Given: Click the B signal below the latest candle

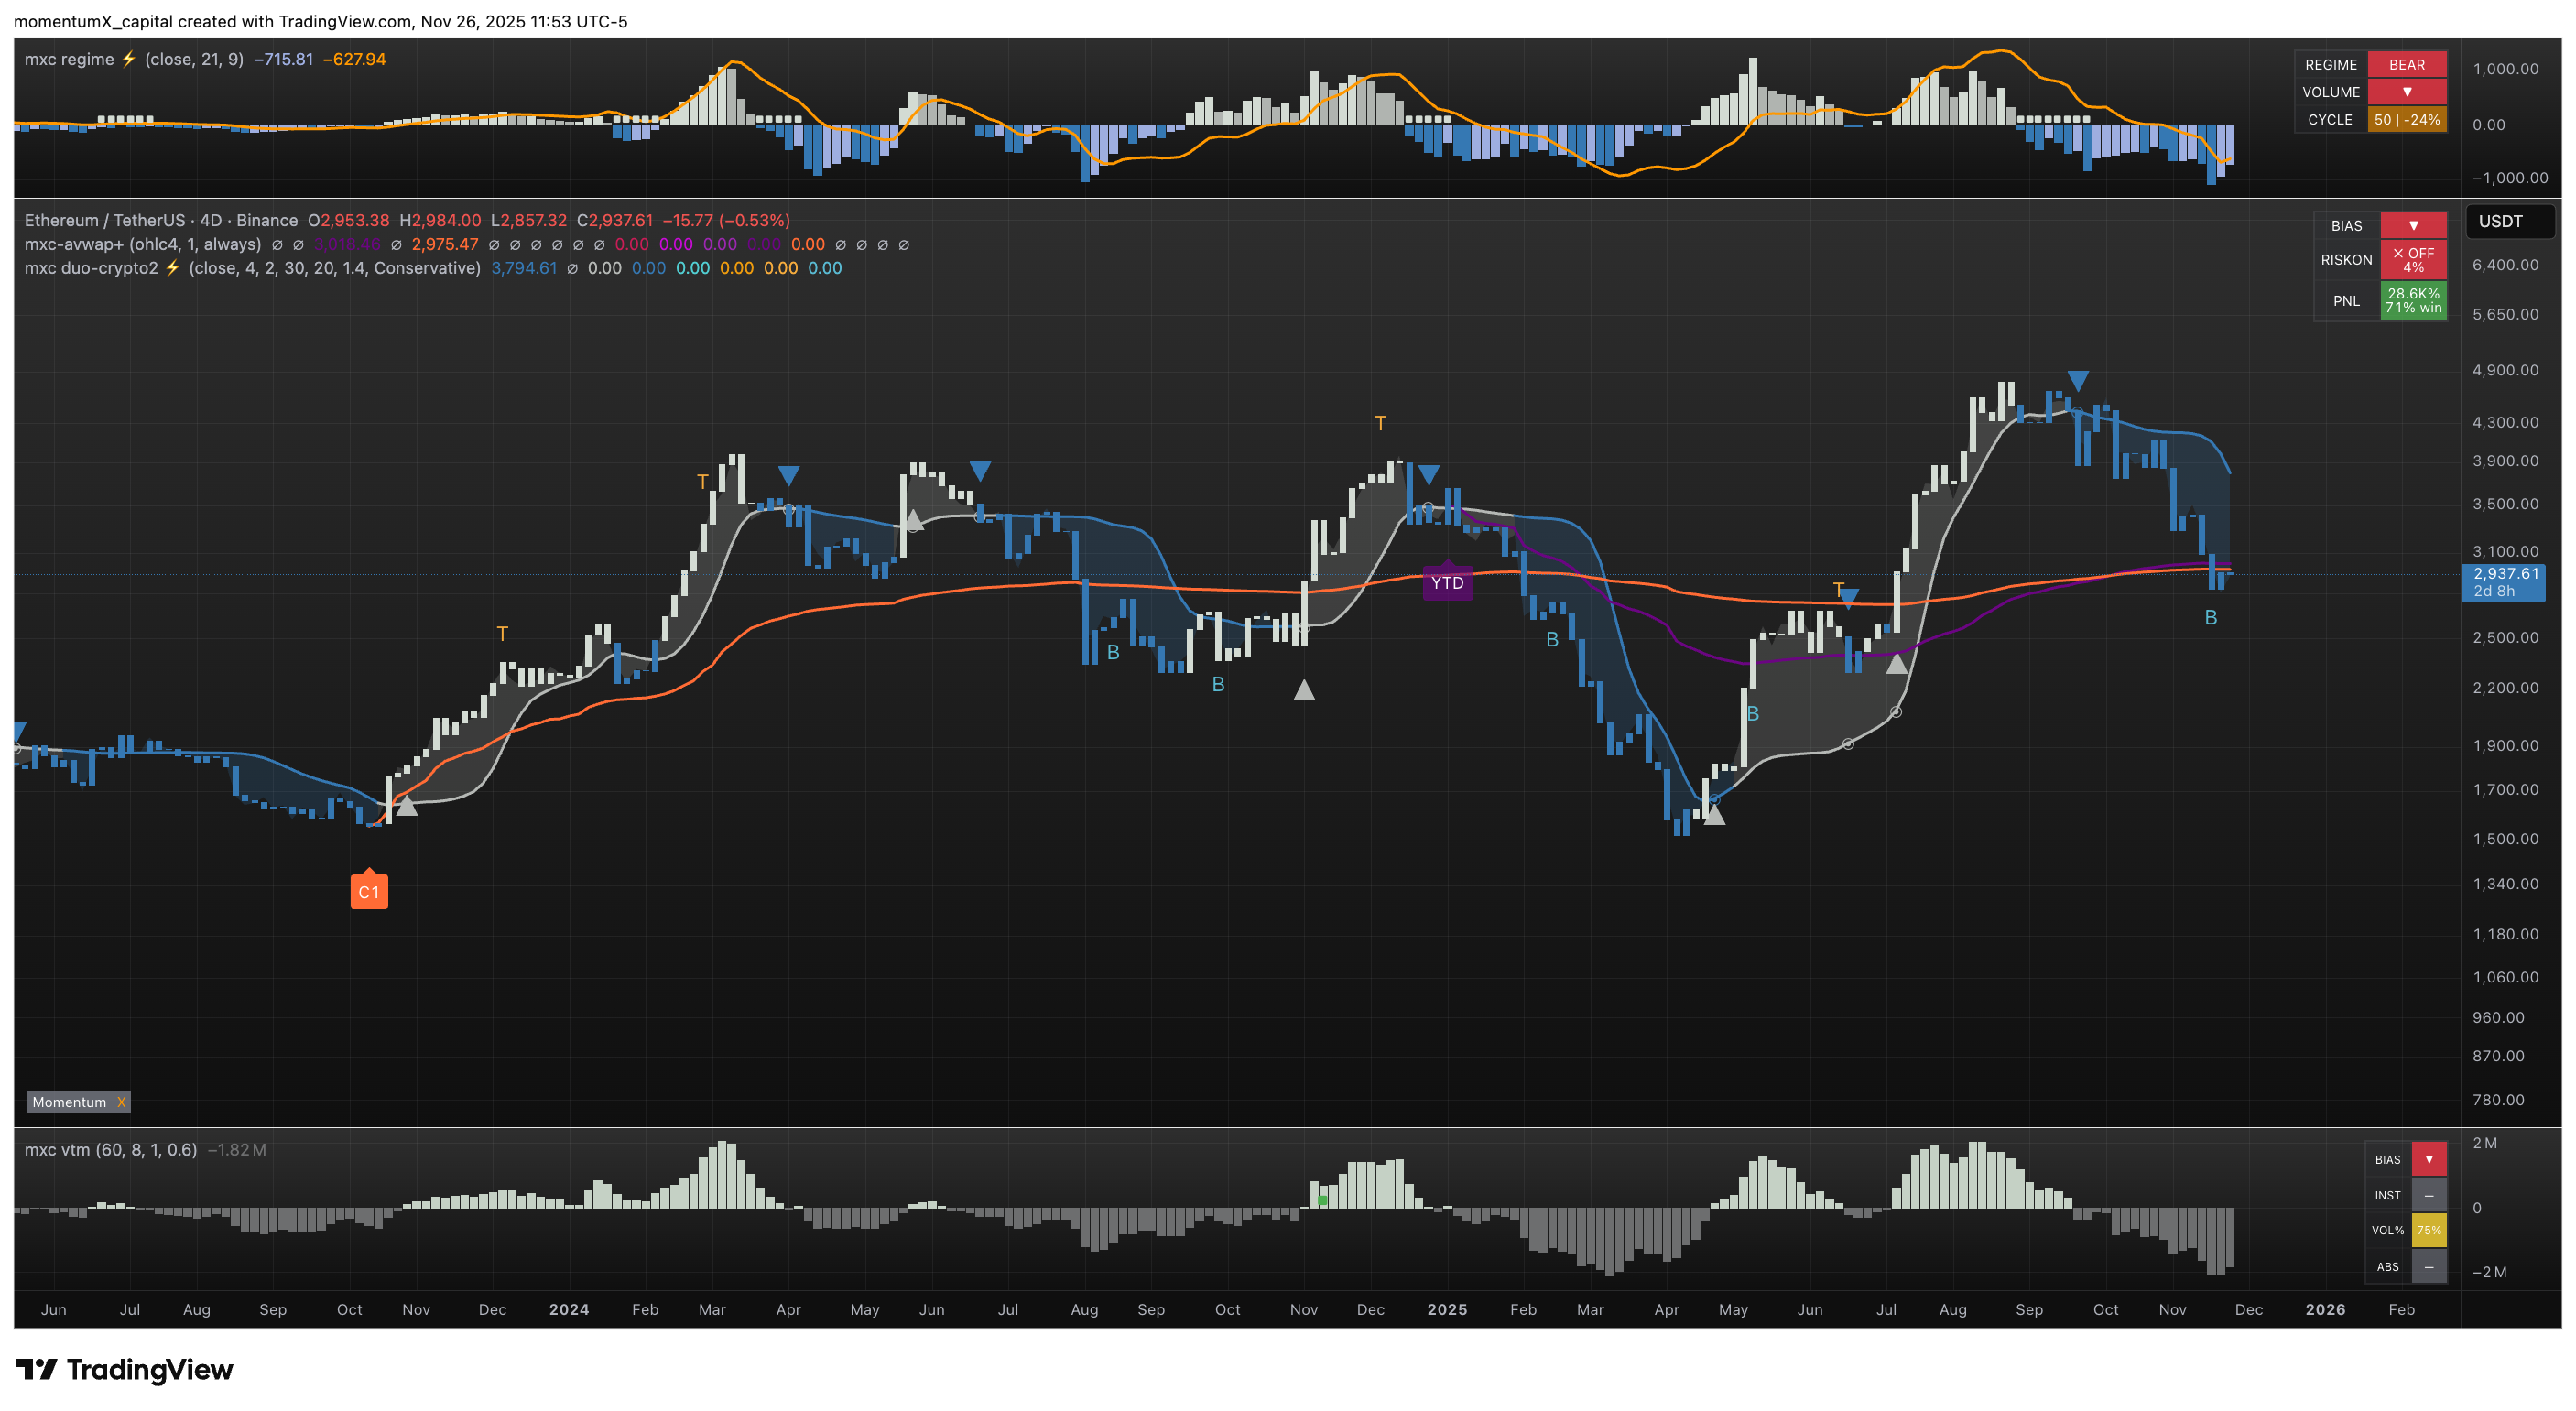Looking at the screenshot, I should click(2211, 618).
